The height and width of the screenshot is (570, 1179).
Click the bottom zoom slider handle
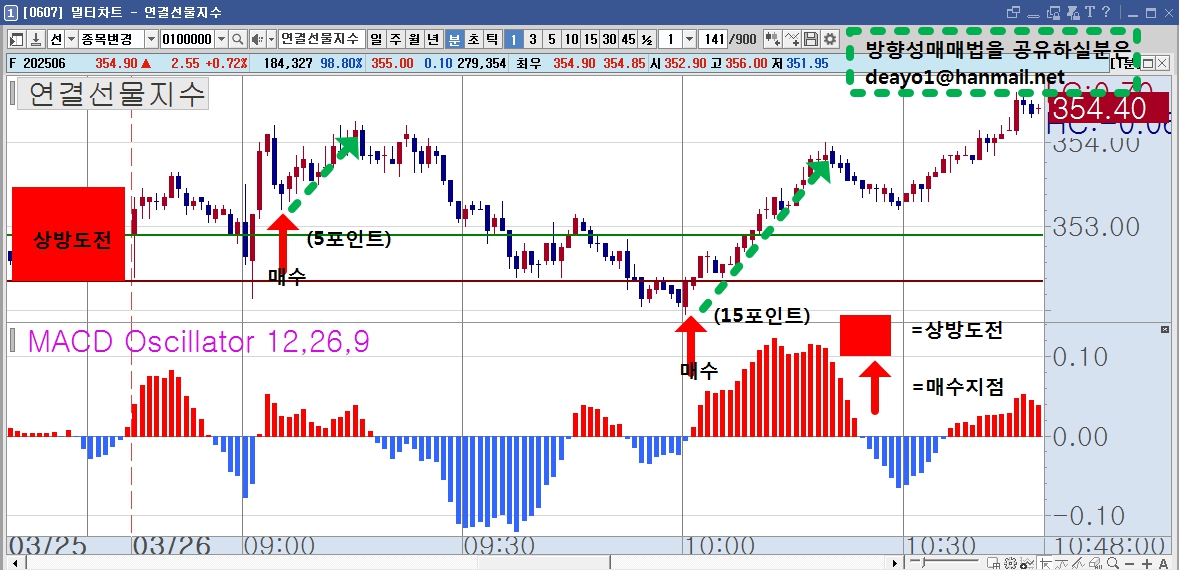pyautogui.click(x=923, y=562)
